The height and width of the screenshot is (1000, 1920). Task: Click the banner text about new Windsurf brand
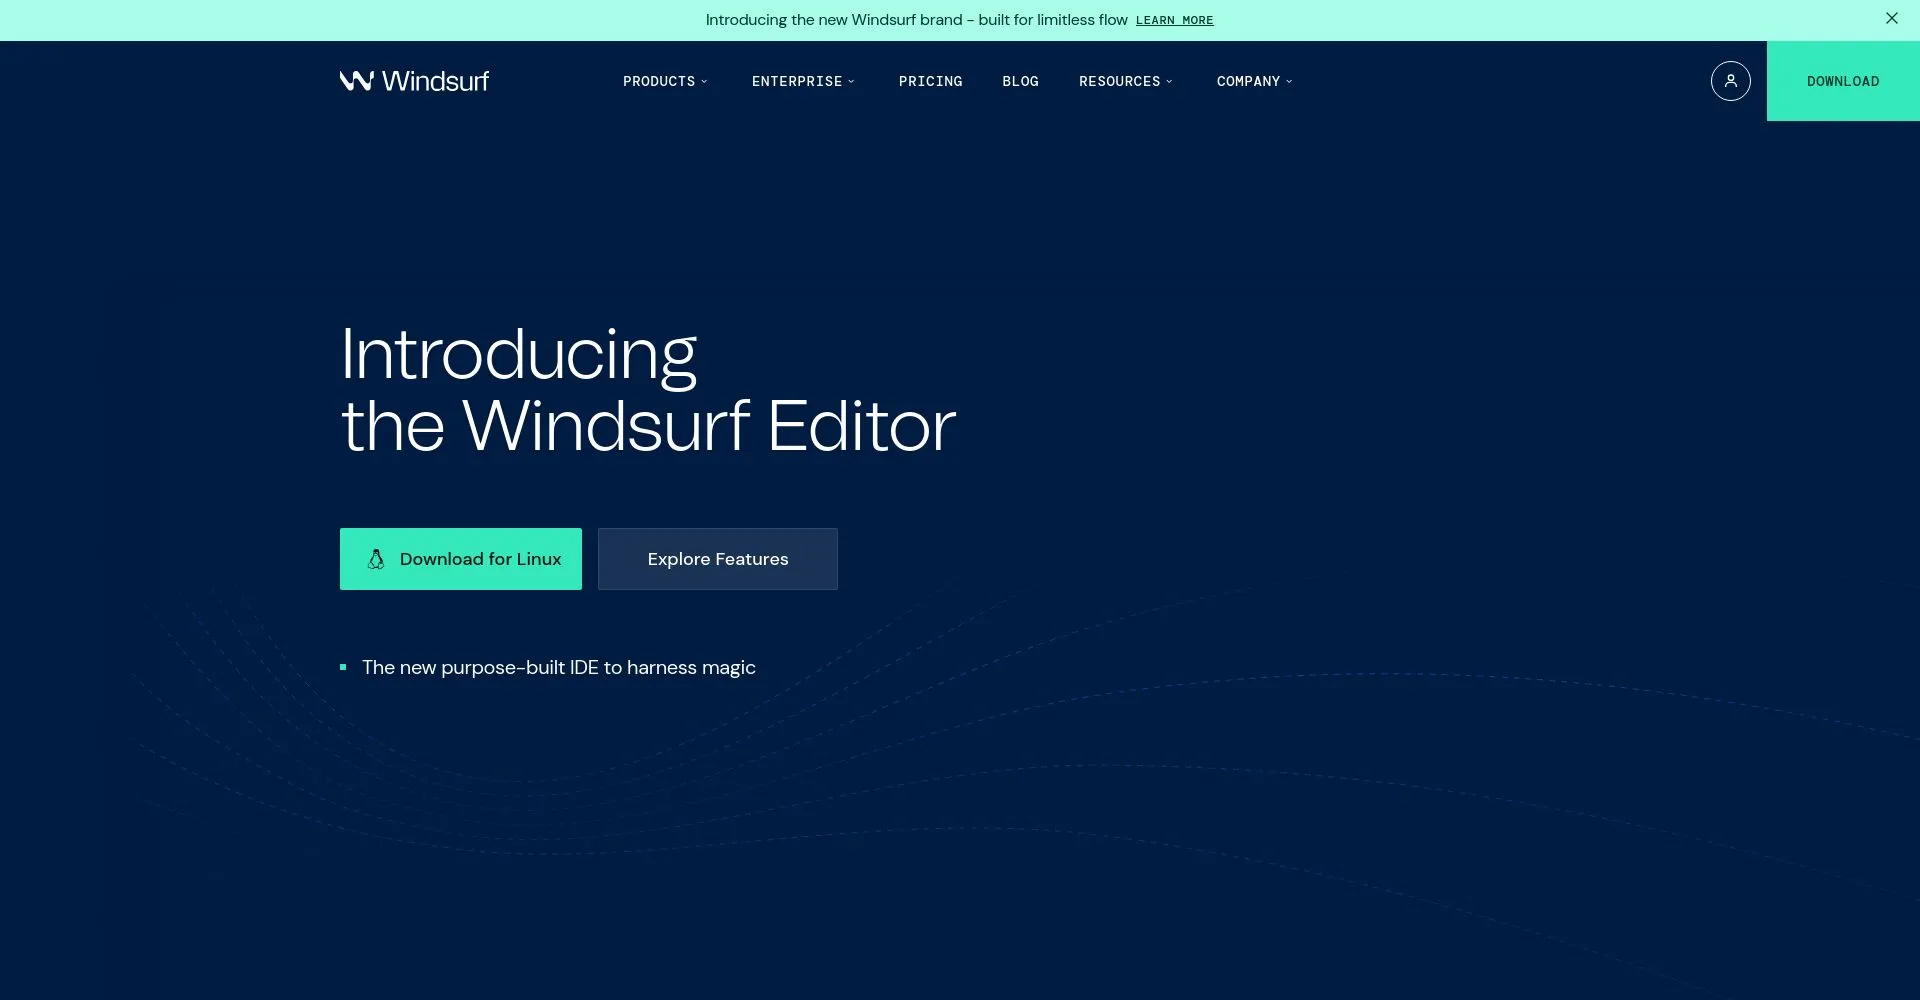(x=916, y=20)
